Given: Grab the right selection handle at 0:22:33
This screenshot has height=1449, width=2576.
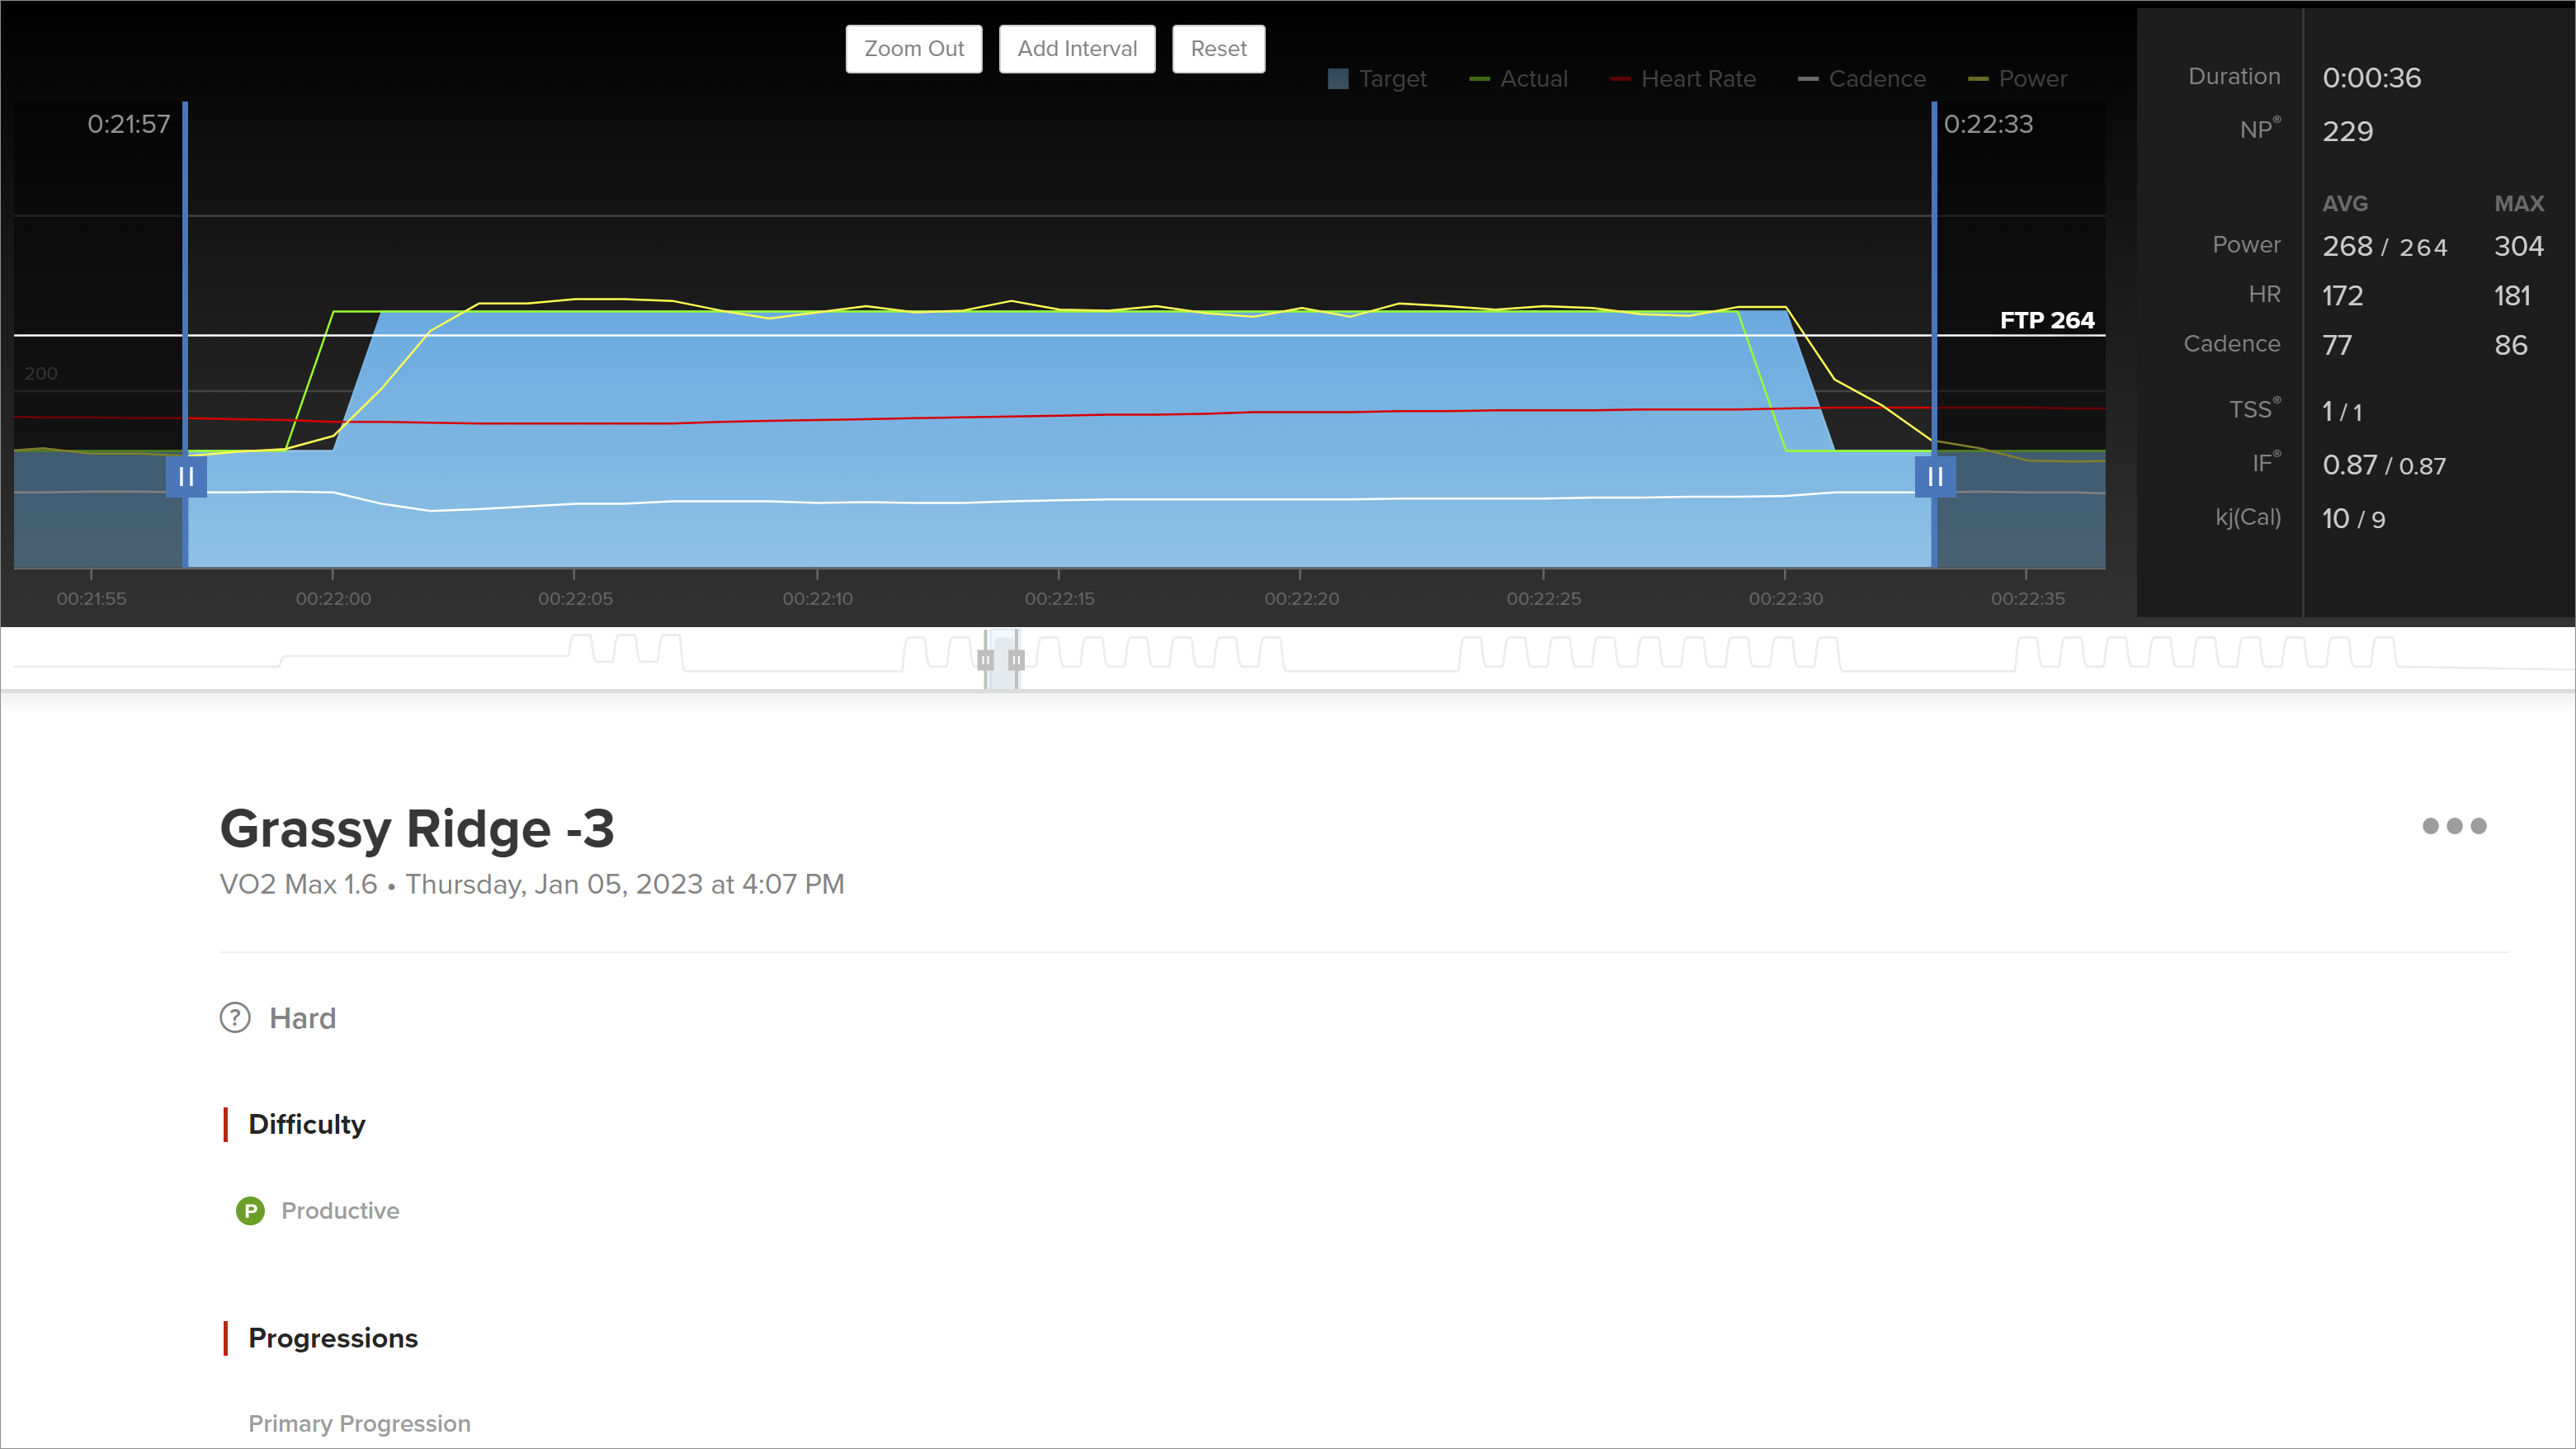Looking at the screenshot, I should (x=1934, y=477).
